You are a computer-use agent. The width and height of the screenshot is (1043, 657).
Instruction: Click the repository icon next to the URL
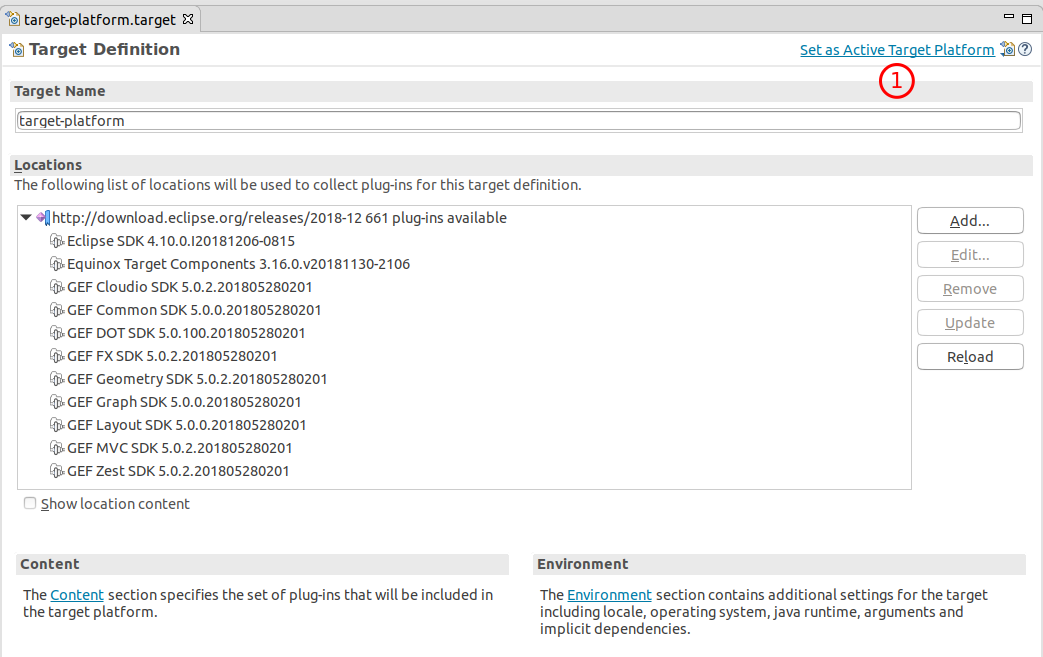43,217
